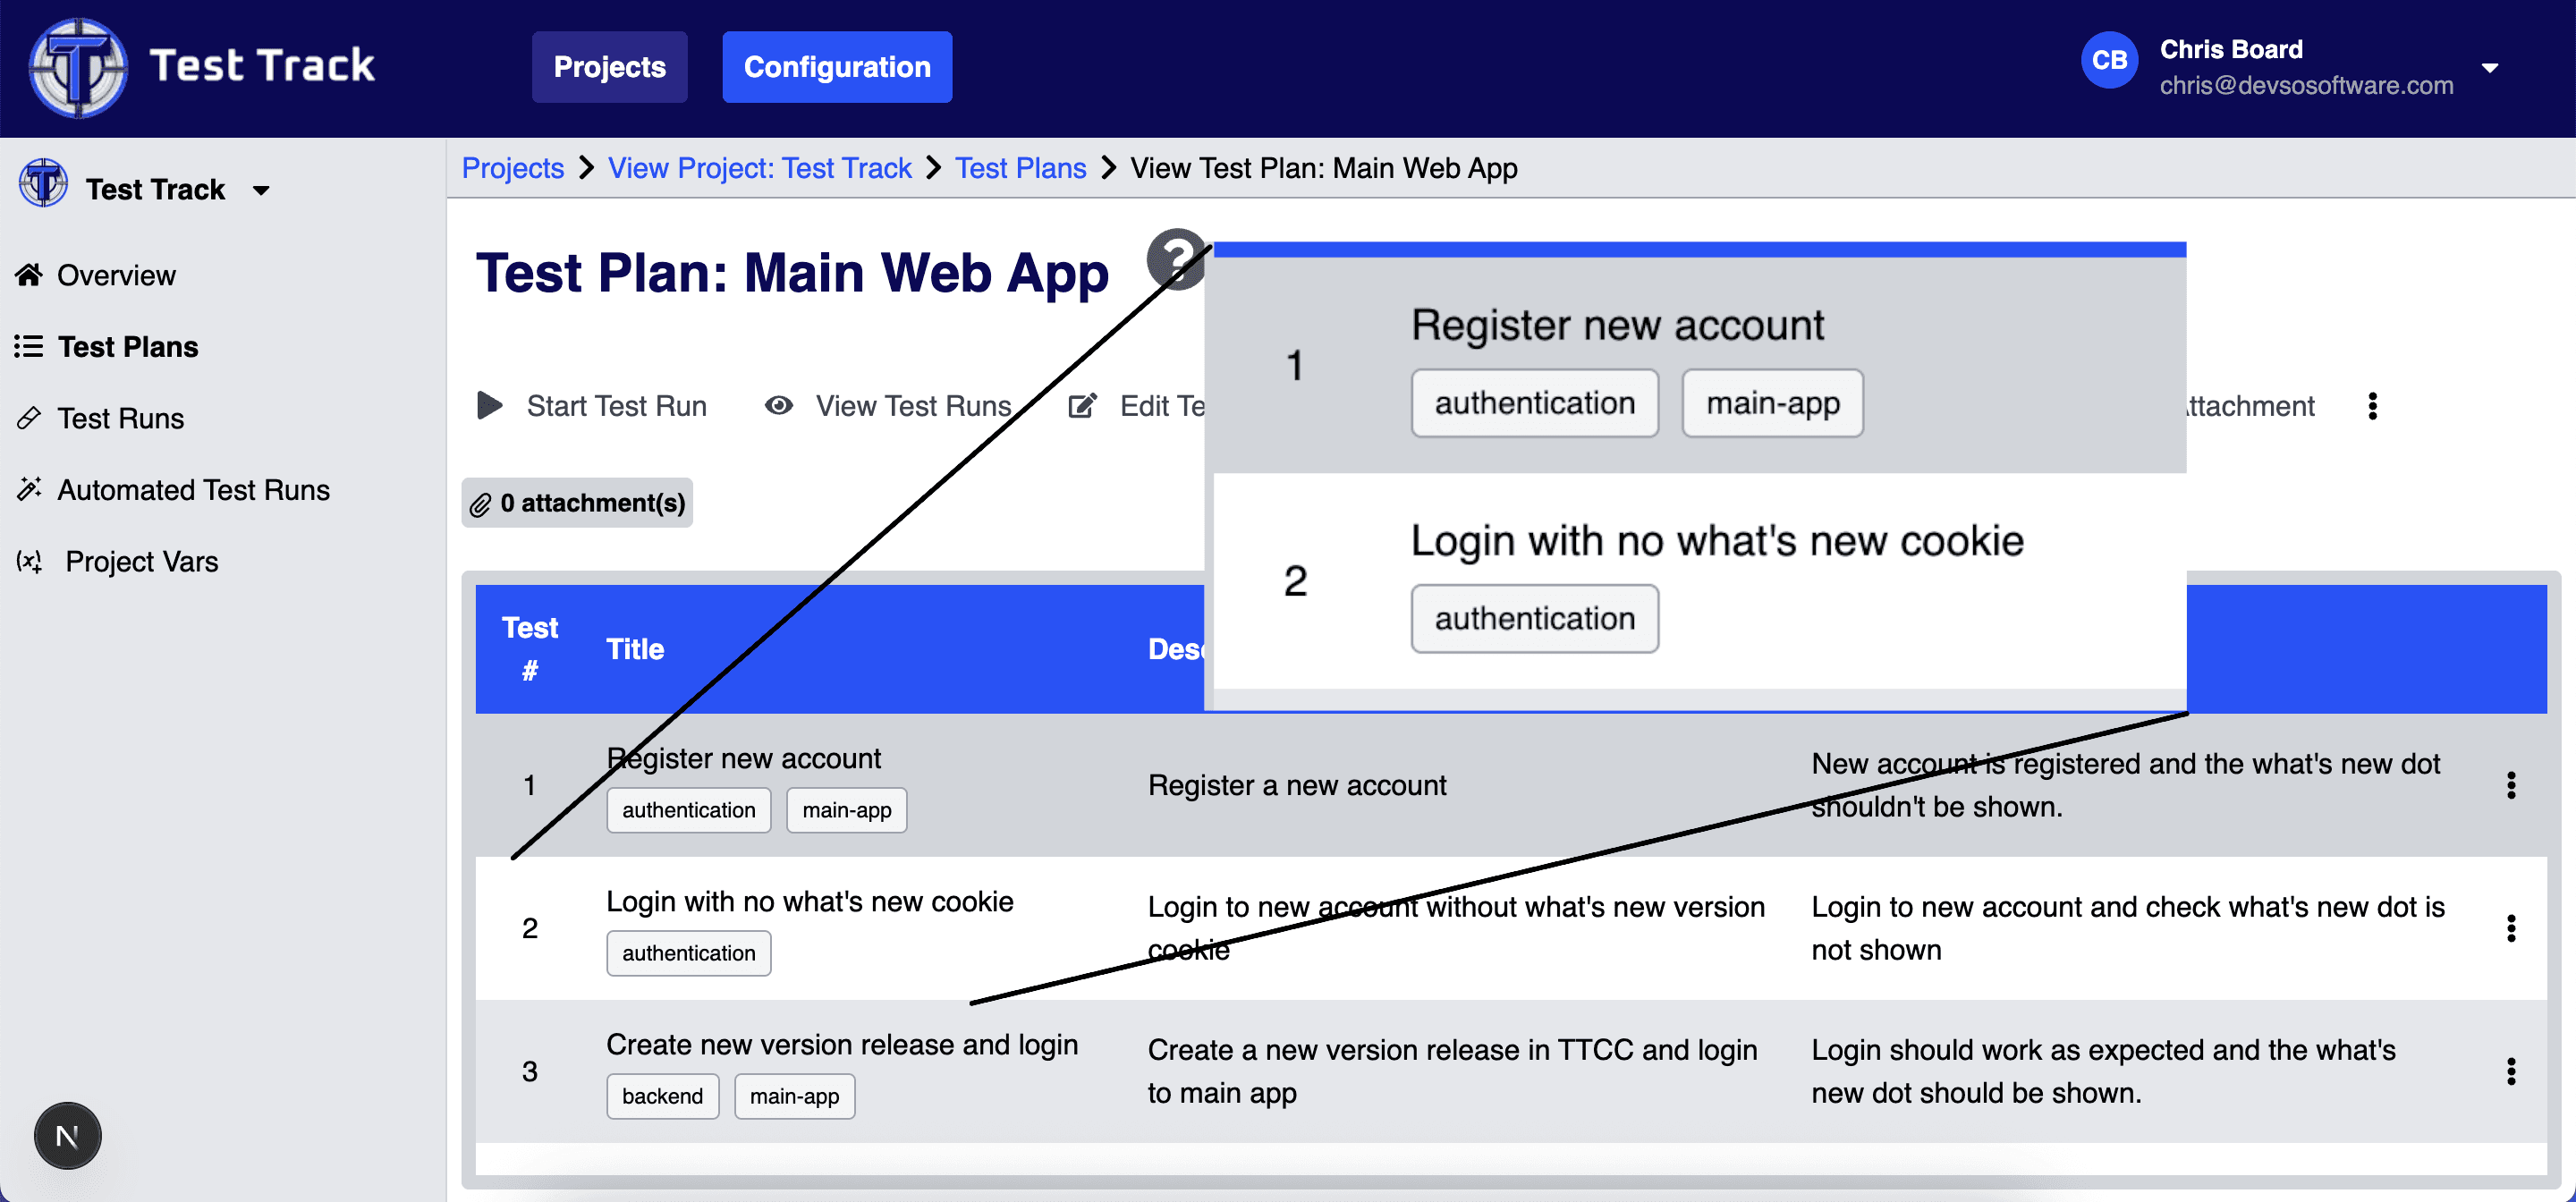Open three-dot menu for test 3 row
The width and height of the screenshot is (2576, 1202).
[2510, 1071]
